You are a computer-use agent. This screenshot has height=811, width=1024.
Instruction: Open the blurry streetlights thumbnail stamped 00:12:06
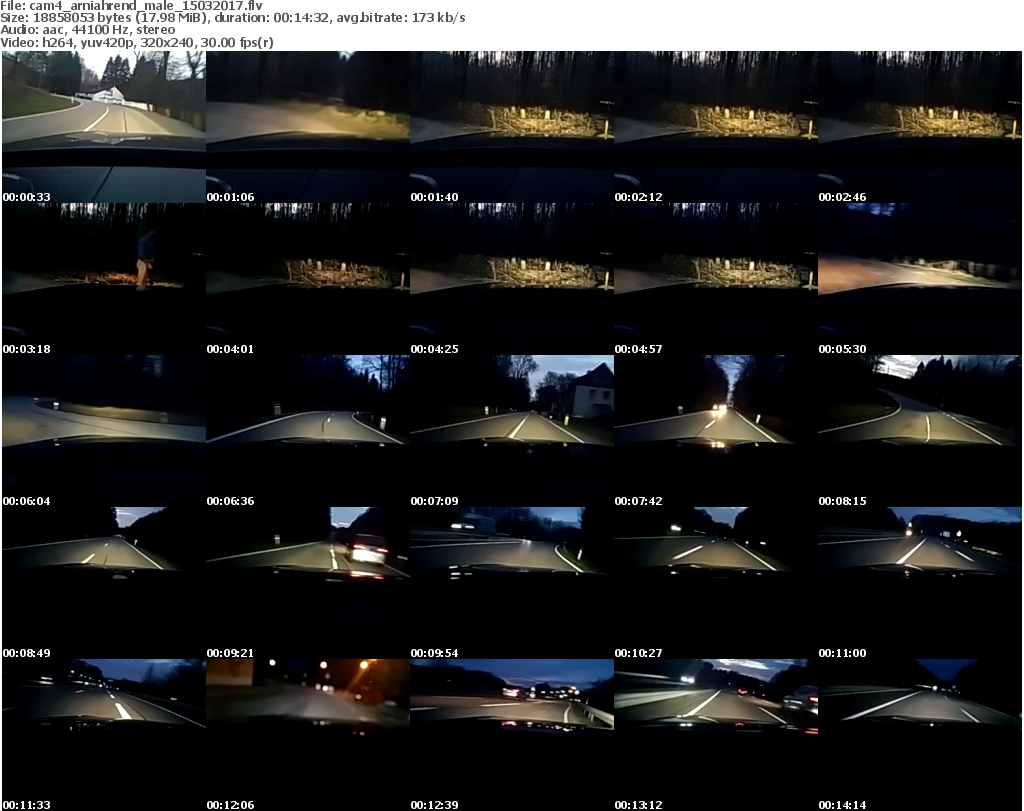[x=308, y=735]
